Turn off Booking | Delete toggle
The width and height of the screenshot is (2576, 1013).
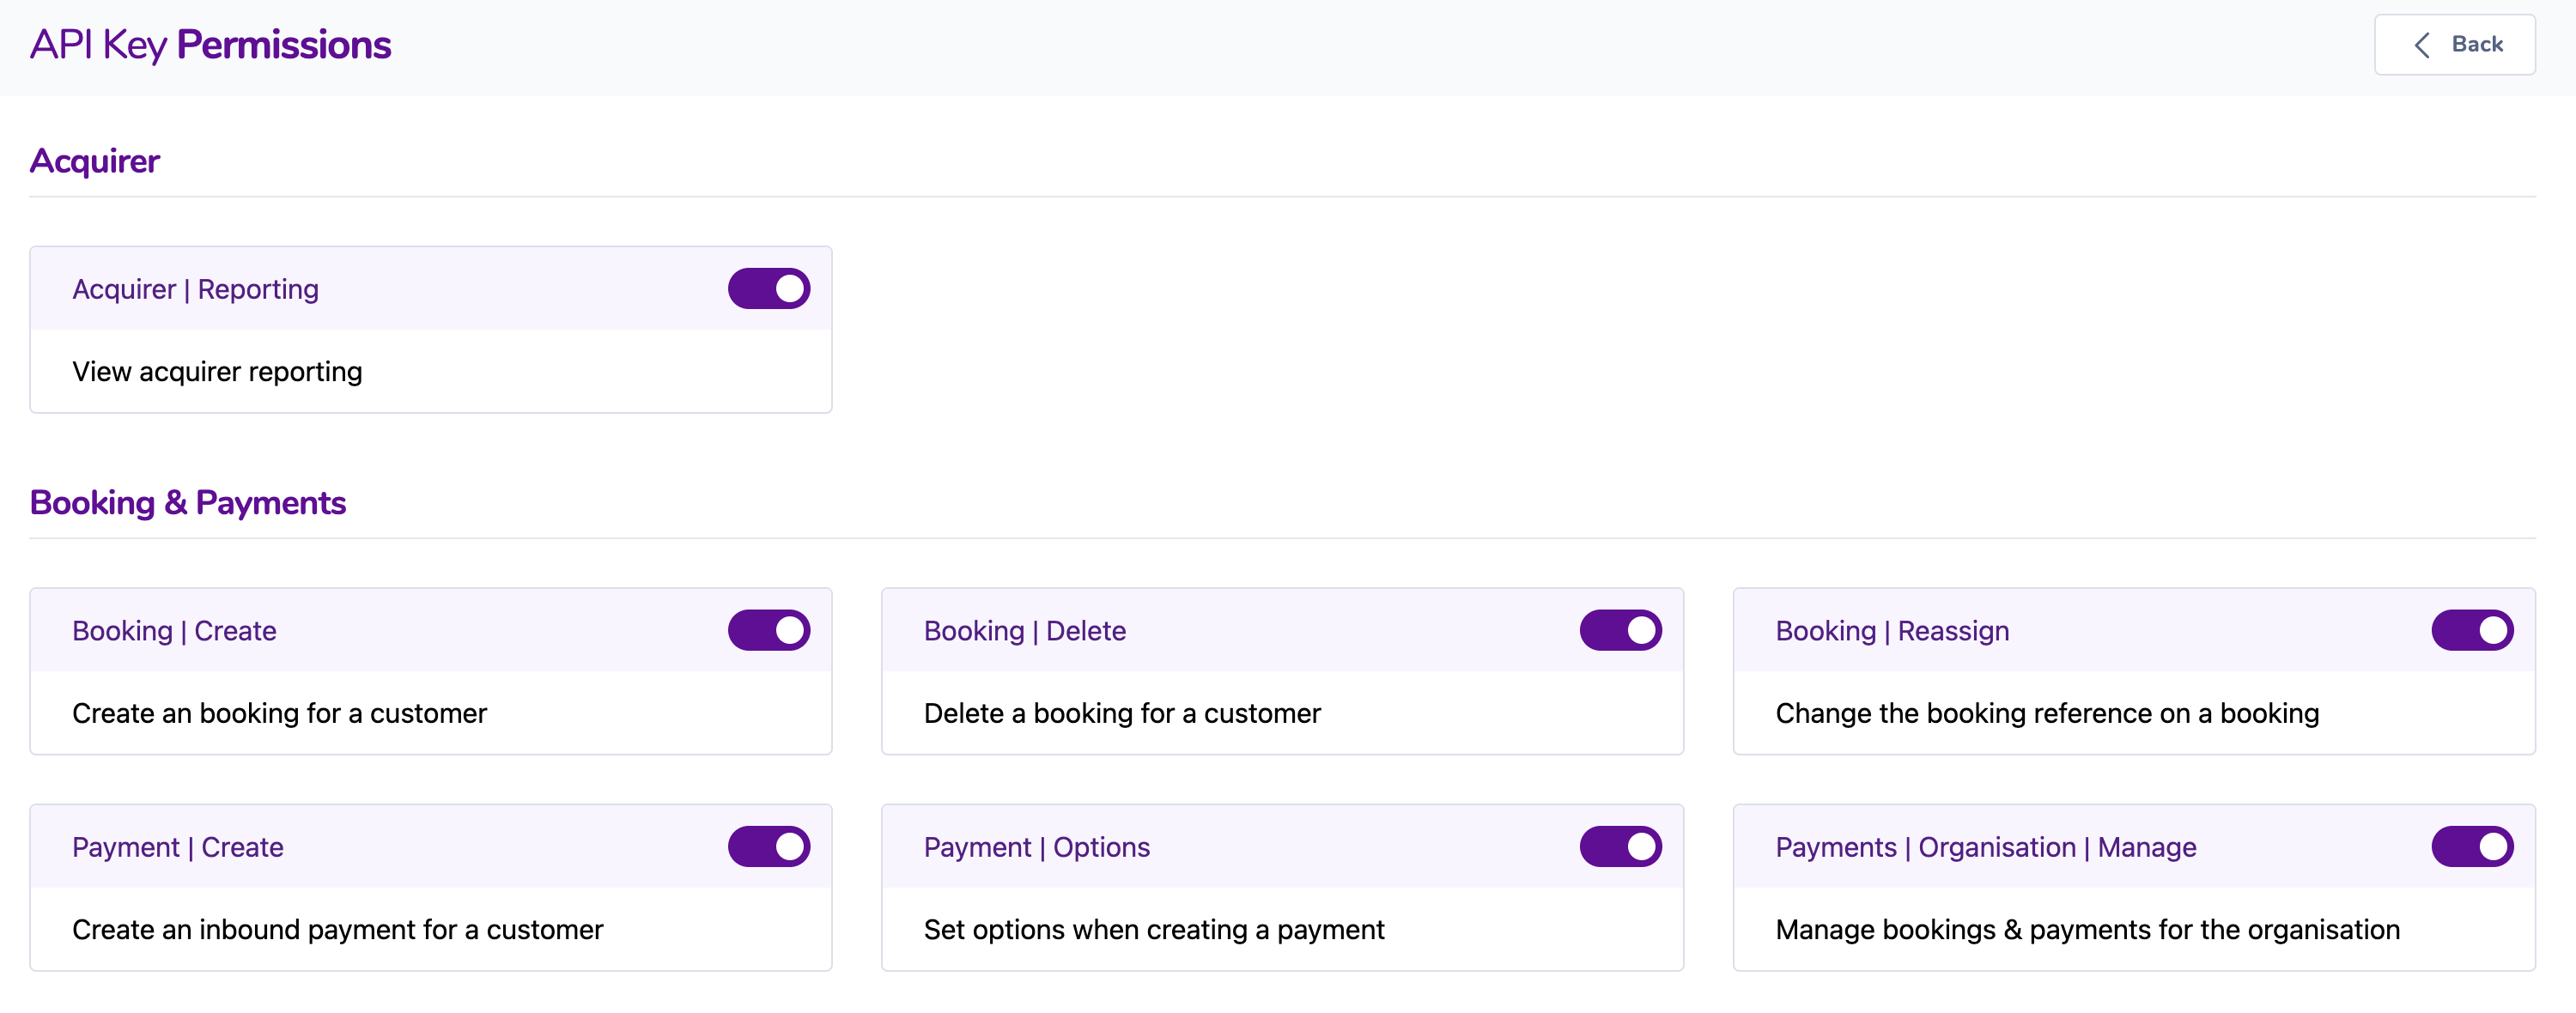tap(1620, 631)
